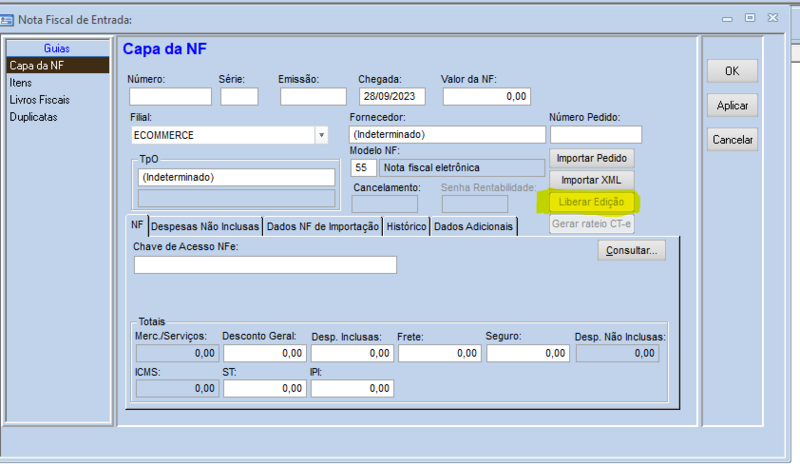This screenshot has width=800, height=466.
Task: Select the NF tab
Action: click(137, 225)
